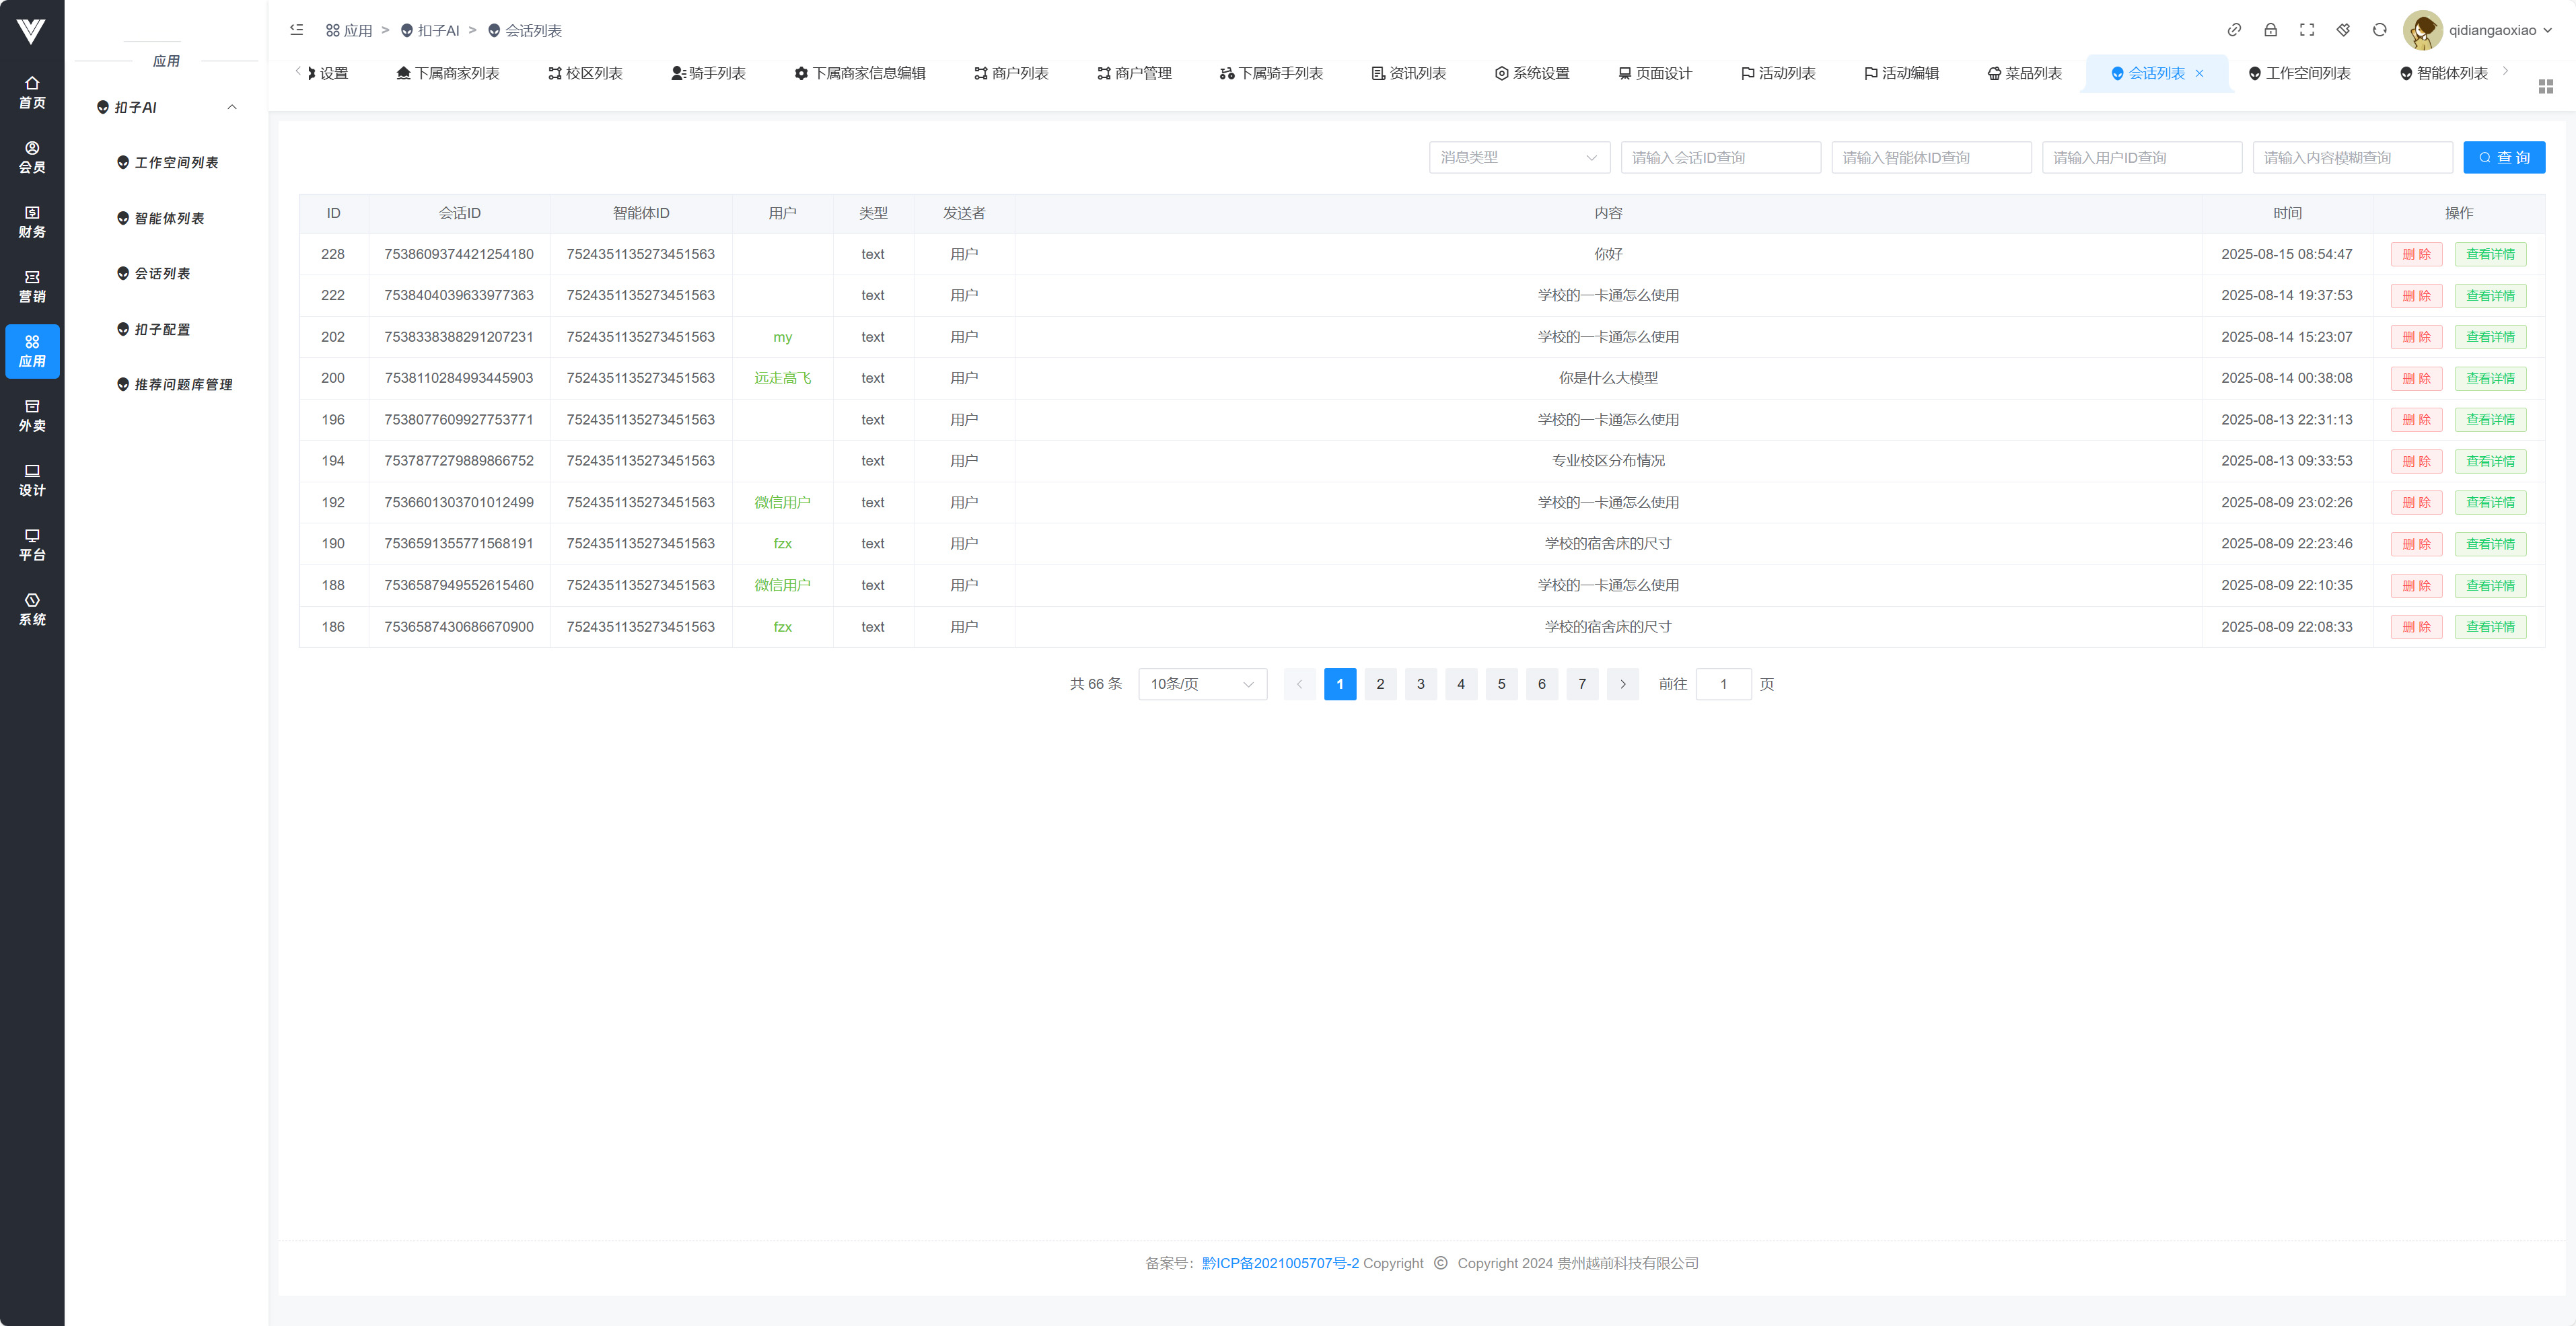Open the theme tag icon in header

coord(2343,30)
